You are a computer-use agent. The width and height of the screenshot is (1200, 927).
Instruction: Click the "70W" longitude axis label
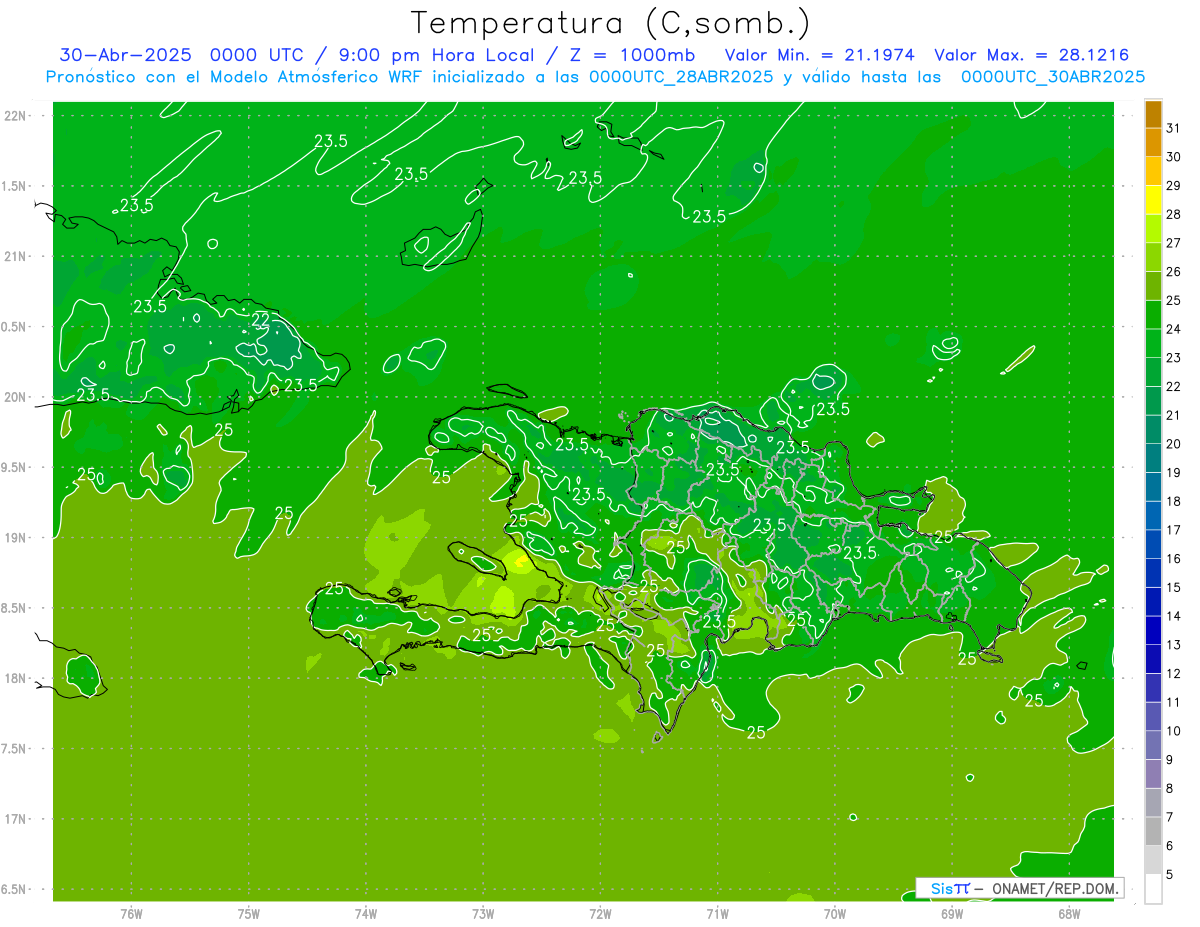coord(835,913)
